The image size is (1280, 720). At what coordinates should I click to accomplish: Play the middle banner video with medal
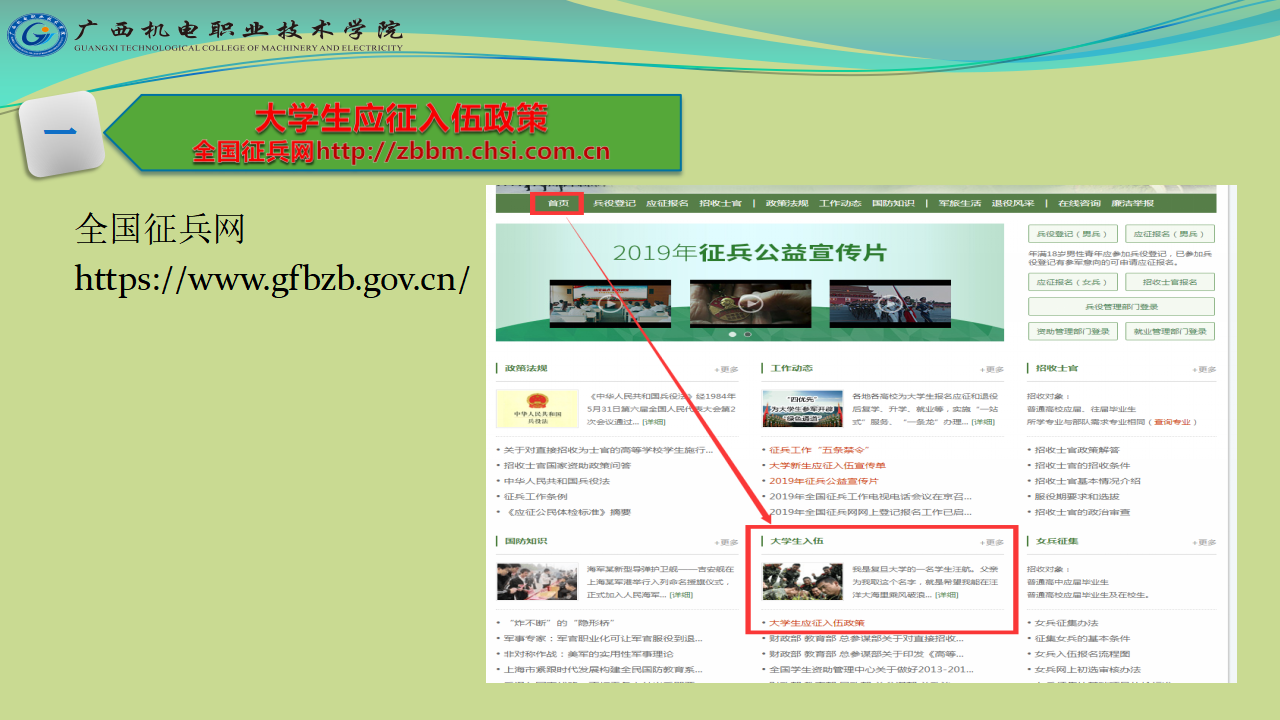click(x=750, y=303)
